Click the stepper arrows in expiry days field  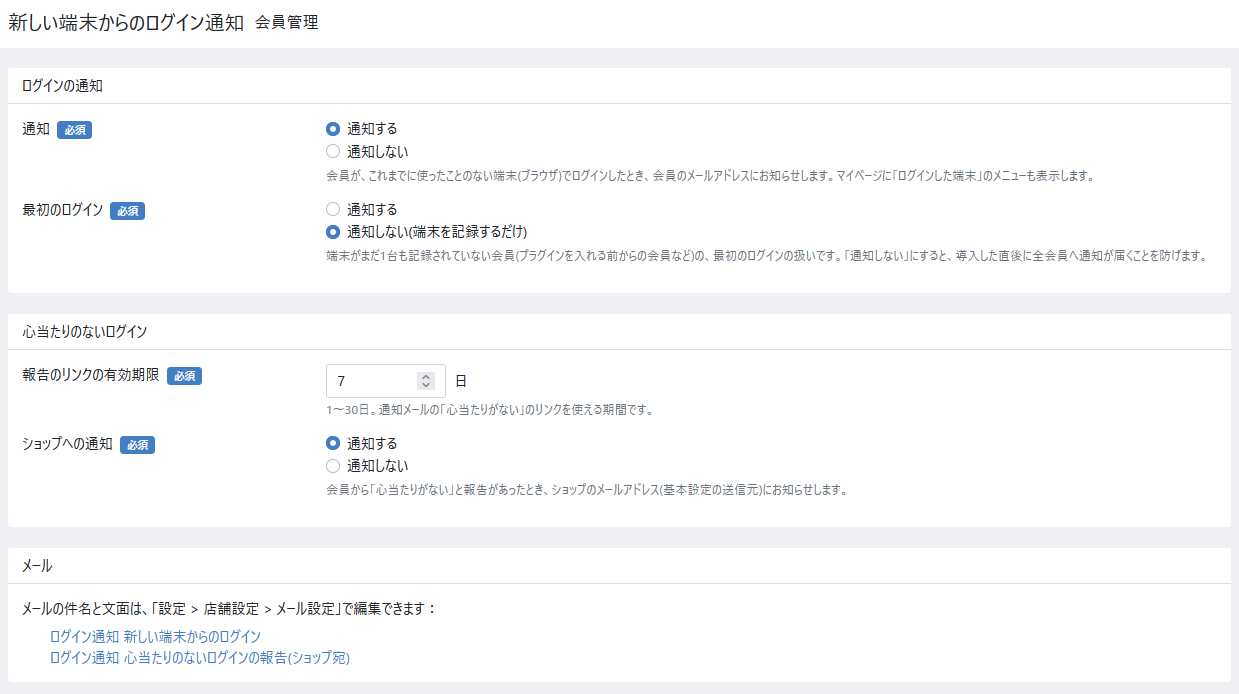tap(426, 381)
